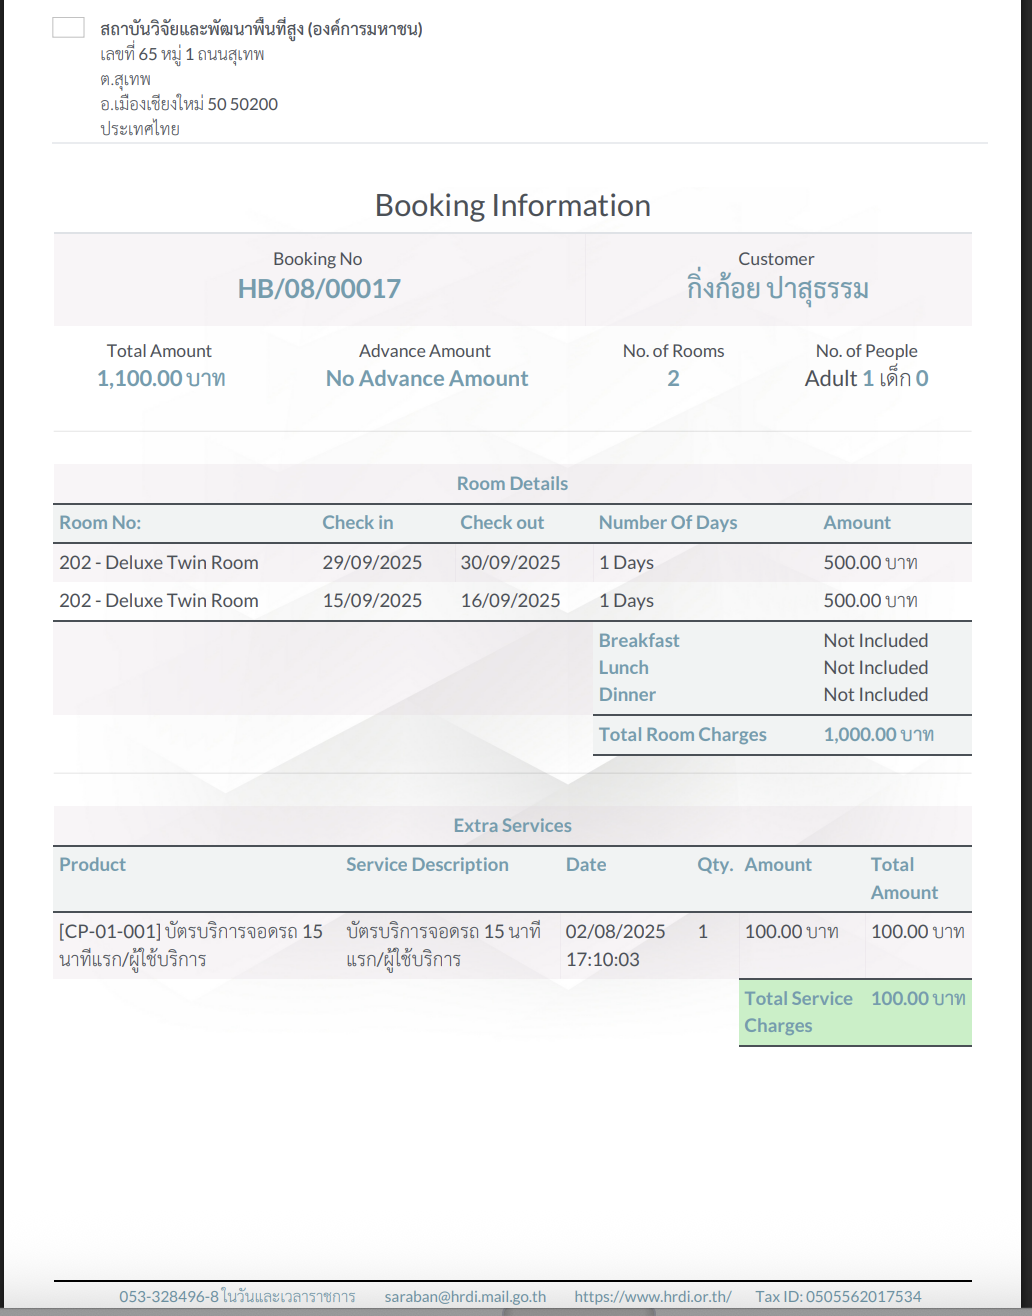This screenshot has height=1316, width=1032.
Task: Click the Room Details section header
Action: [512, 483]
